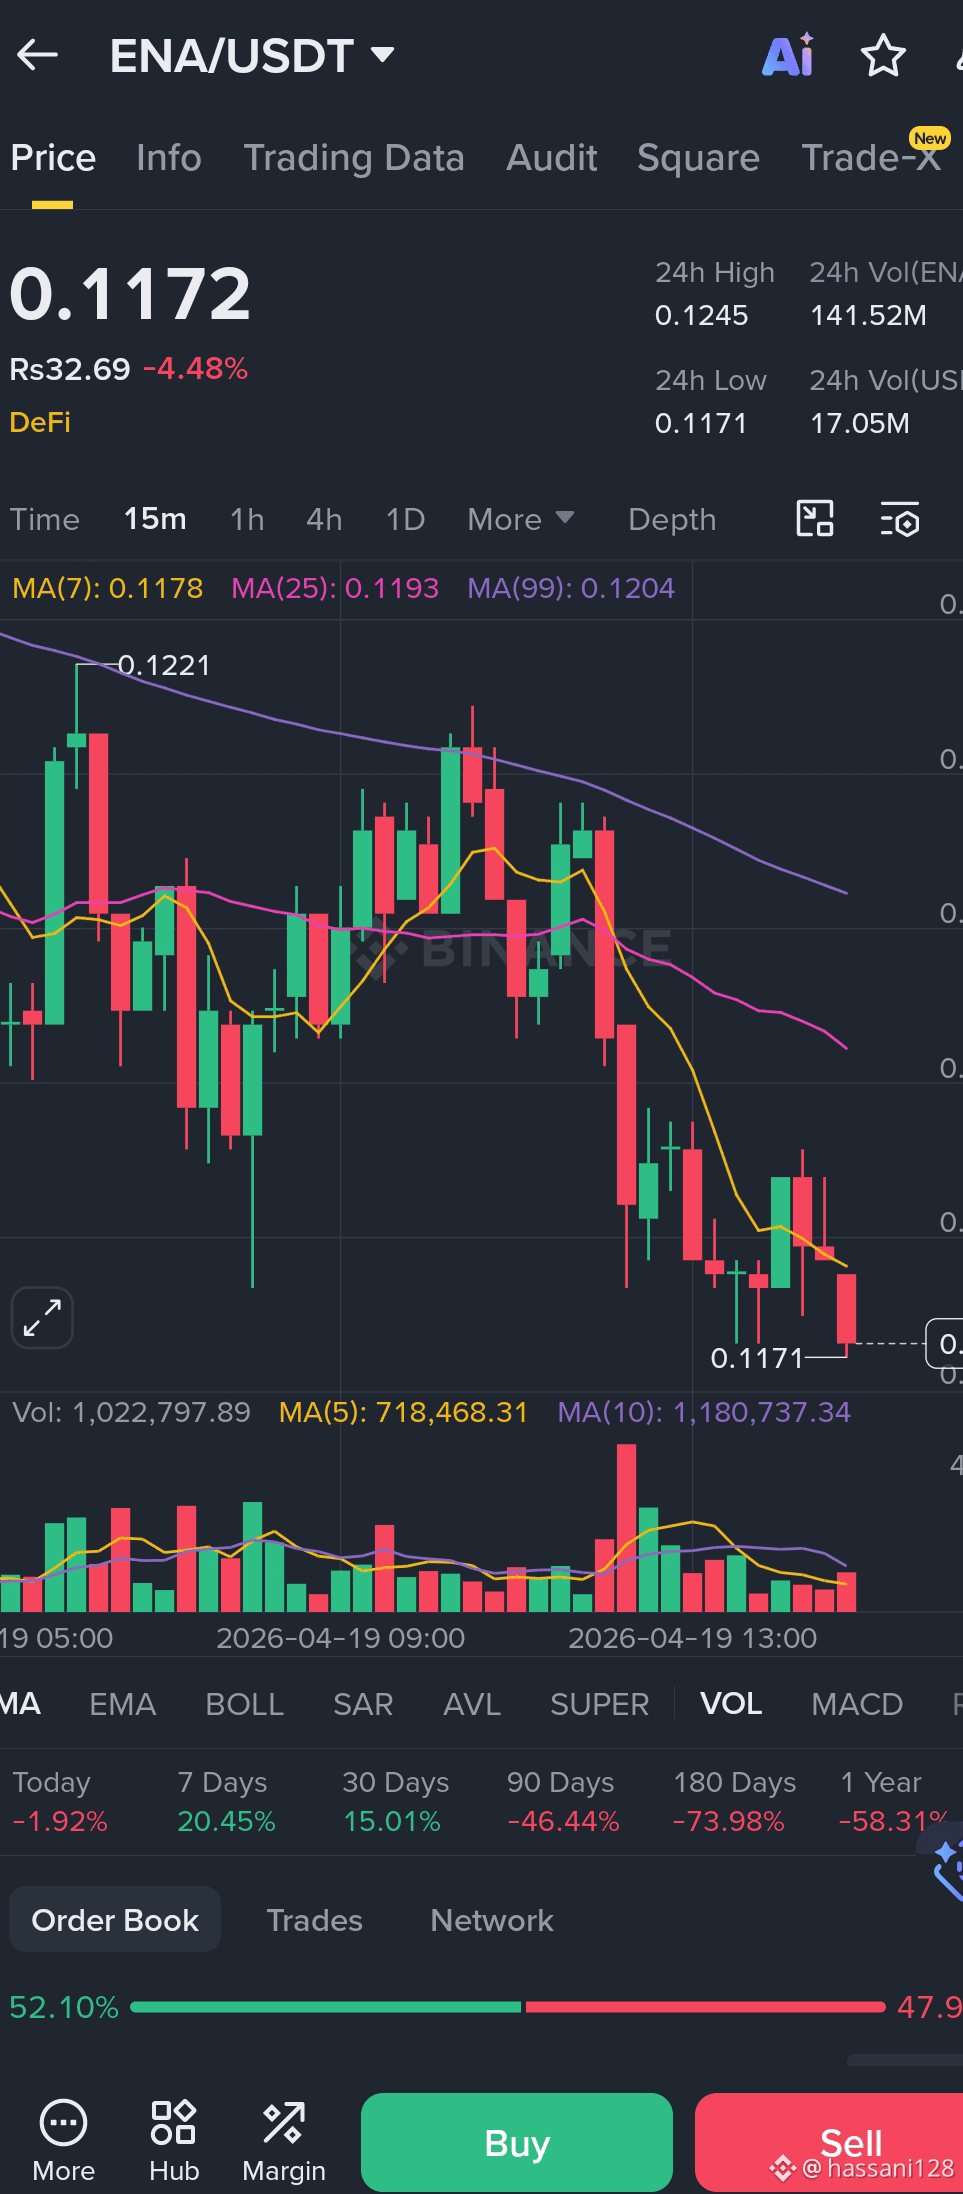Select the 1D chart interval
This screenshot has width=963, height=2194.
click(x=405, y=520)
